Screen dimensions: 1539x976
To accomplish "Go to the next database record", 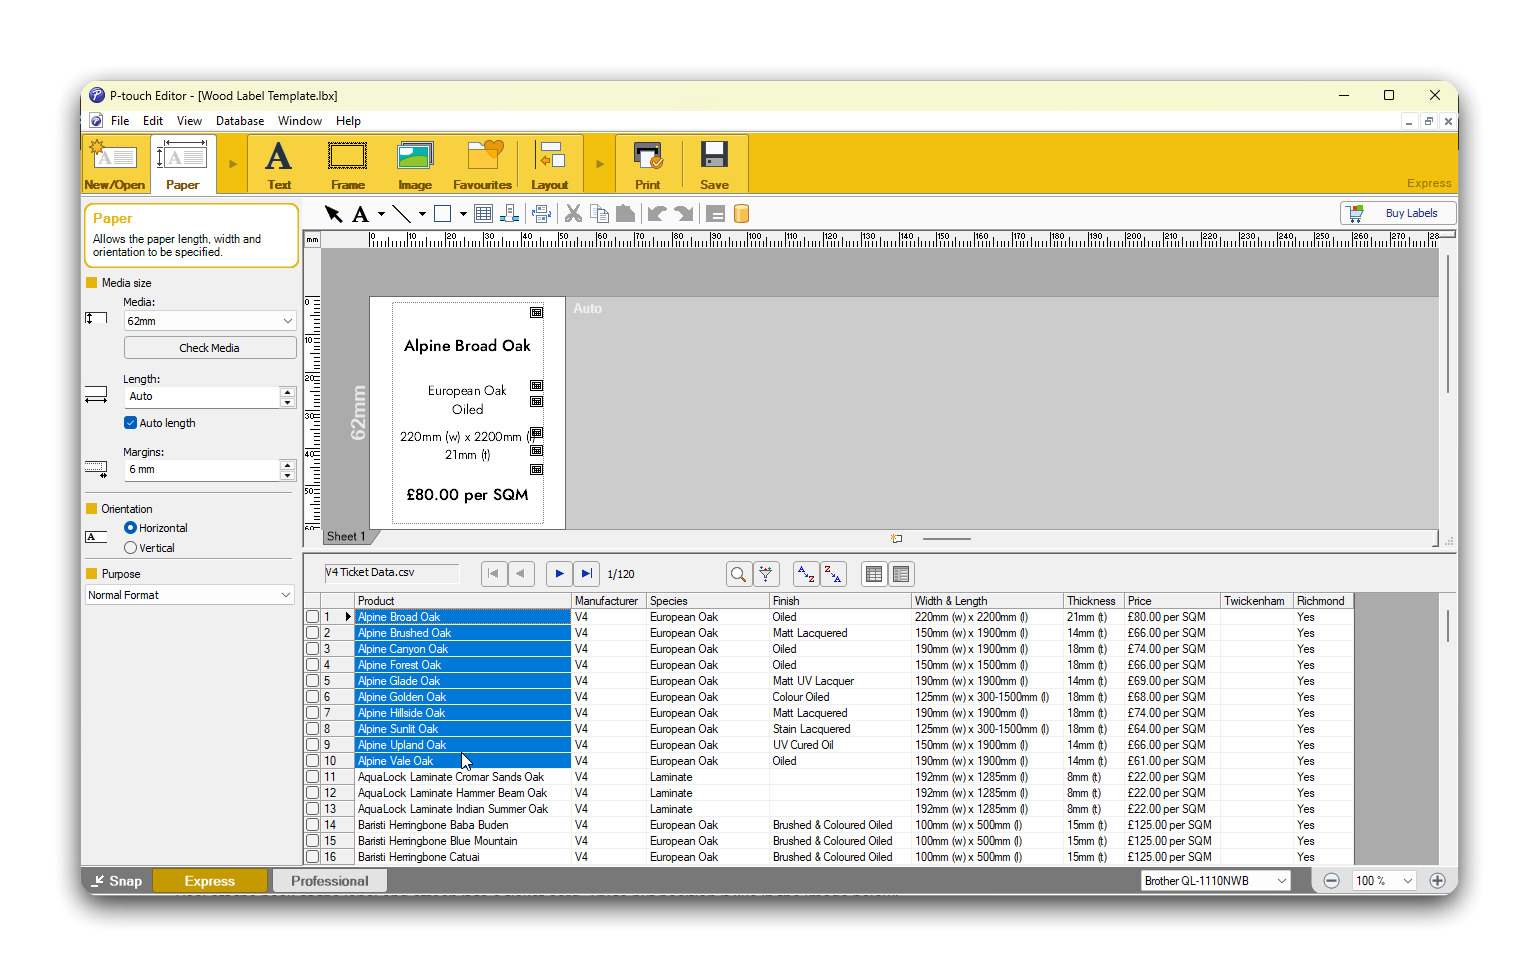I will [x=559, y=574].
